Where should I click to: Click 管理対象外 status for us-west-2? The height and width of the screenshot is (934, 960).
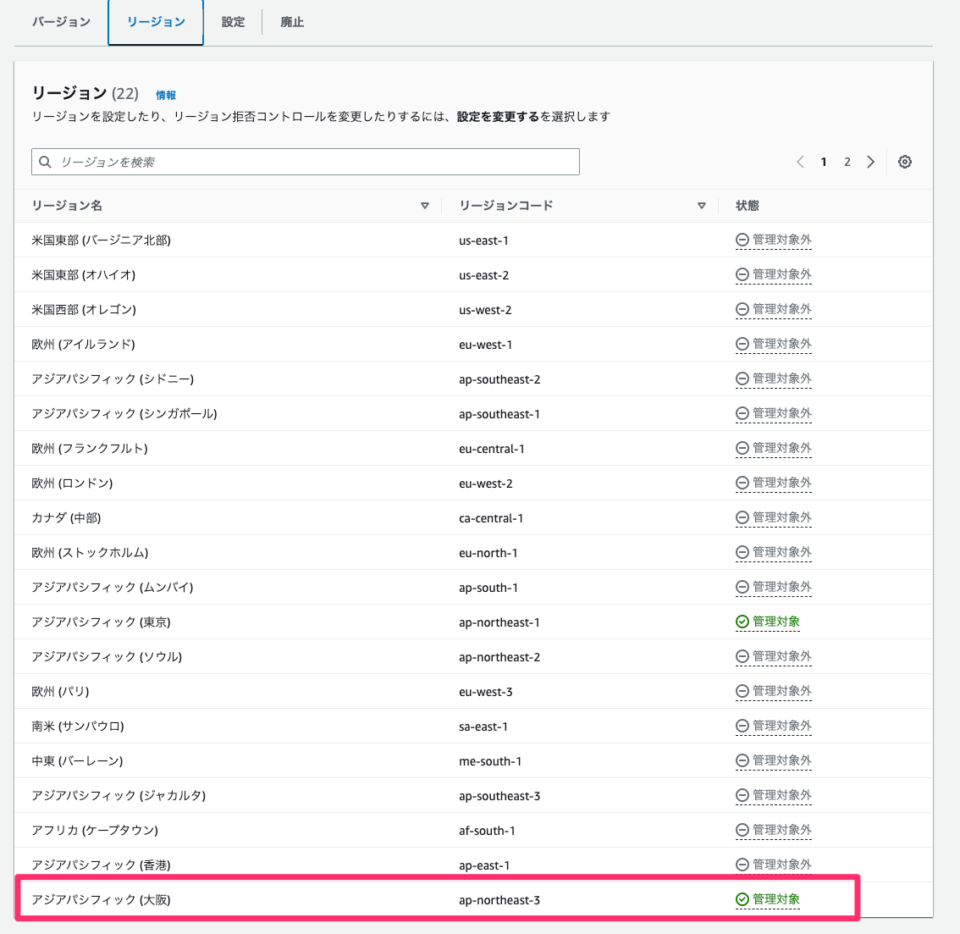(x=781, y=309)
